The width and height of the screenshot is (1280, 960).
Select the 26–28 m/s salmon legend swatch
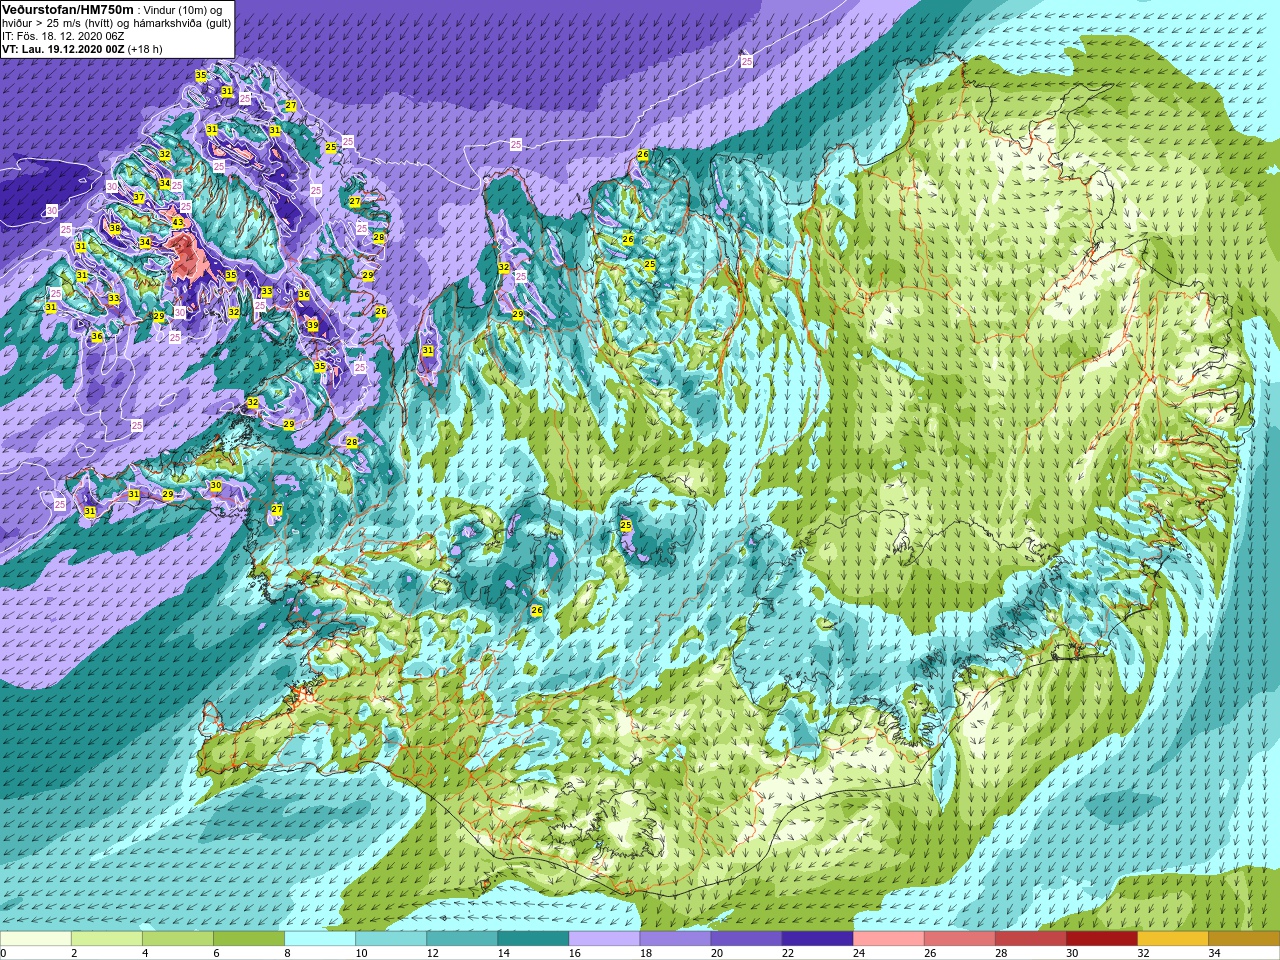[959, 939]
